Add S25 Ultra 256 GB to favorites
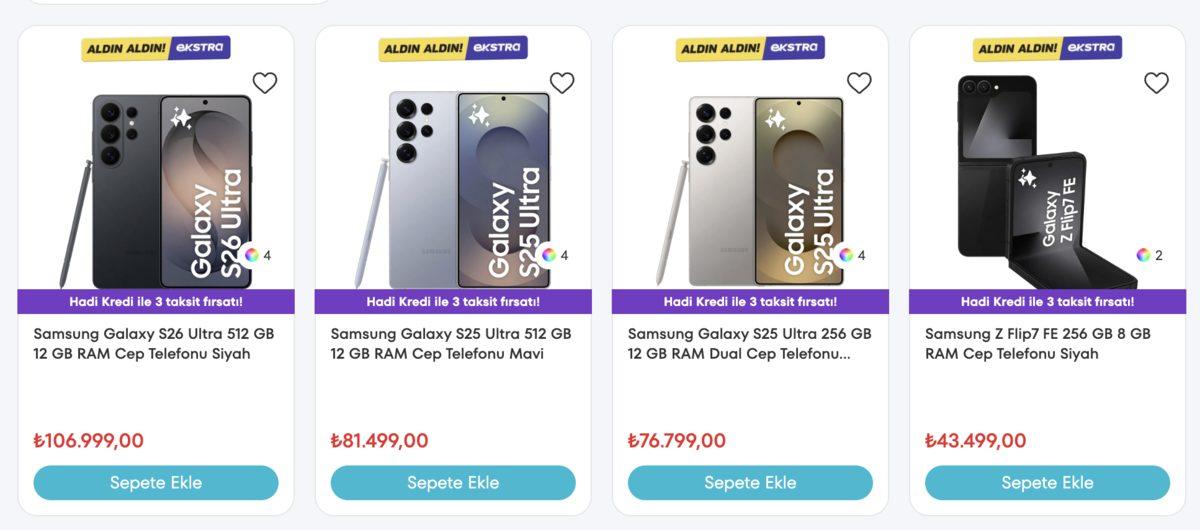1200x530 pixels. [x=859, y=83]
